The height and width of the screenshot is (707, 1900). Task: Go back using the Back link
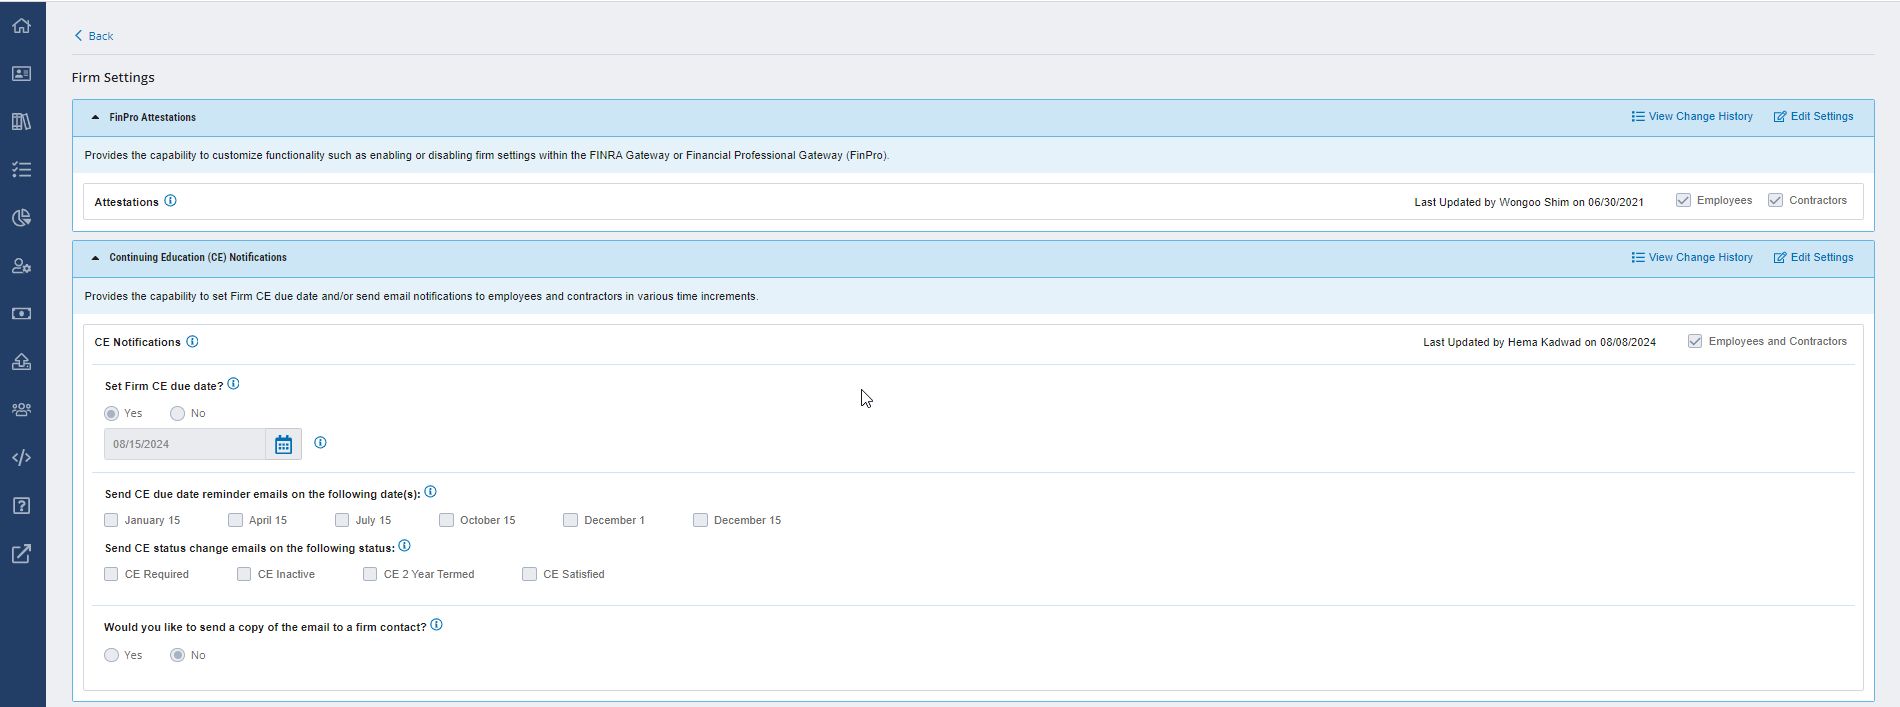(94, 36)
